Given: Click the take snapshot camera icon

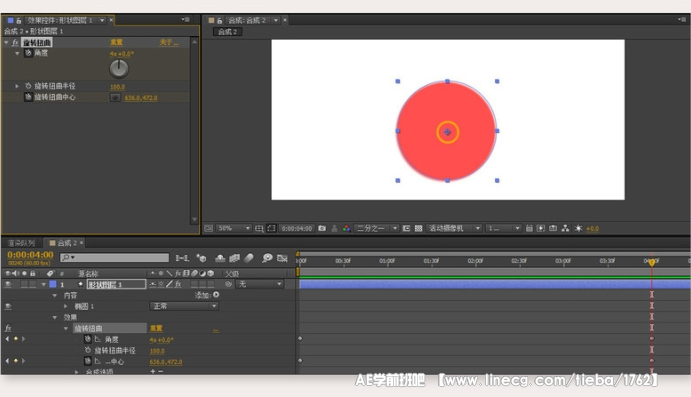Looking at the screenshot, I should 322,228.
